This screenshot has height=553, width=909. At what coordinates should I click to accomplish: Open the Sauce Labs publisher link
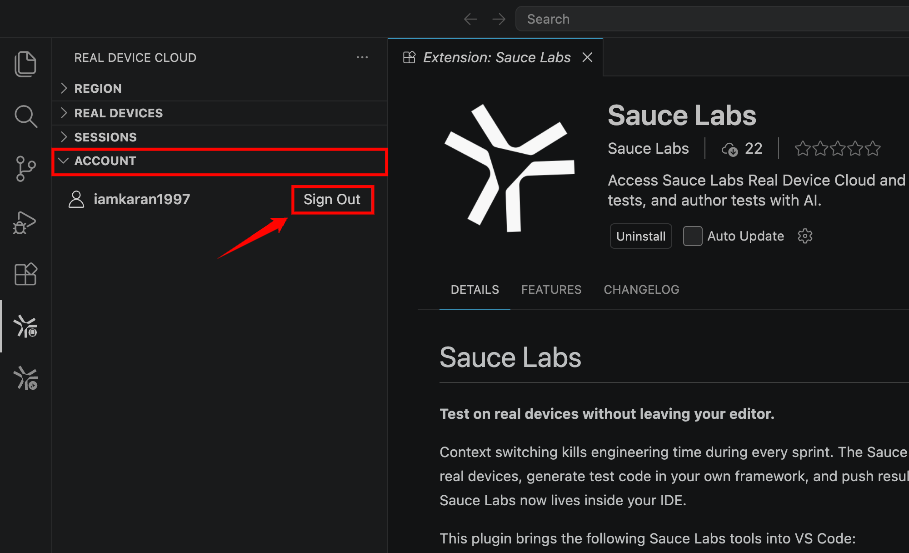click(648, 149)
